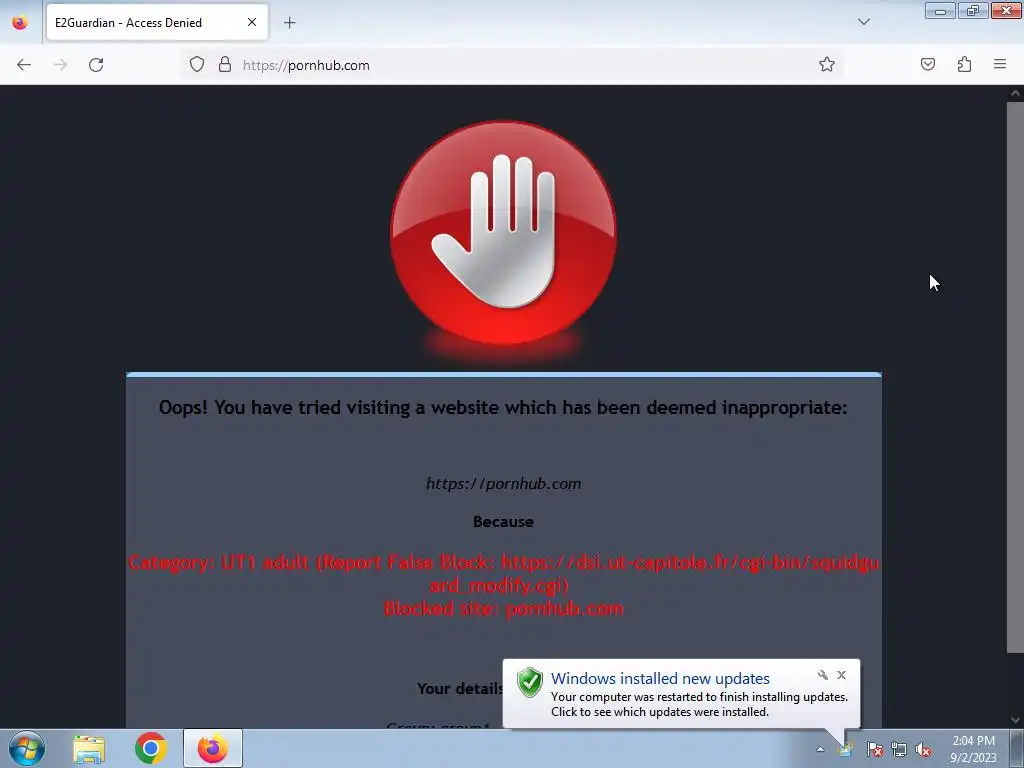This screenshot has height=768, width=1024.
Task: Click the red Category UT1 adult reason text
Action: click(503, 573)
